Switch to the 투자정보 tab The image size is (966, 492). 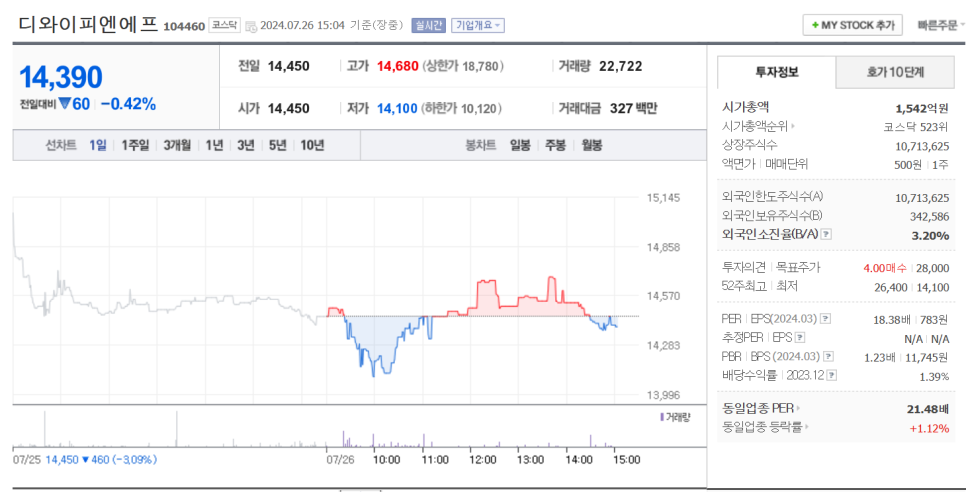(776, 72)
